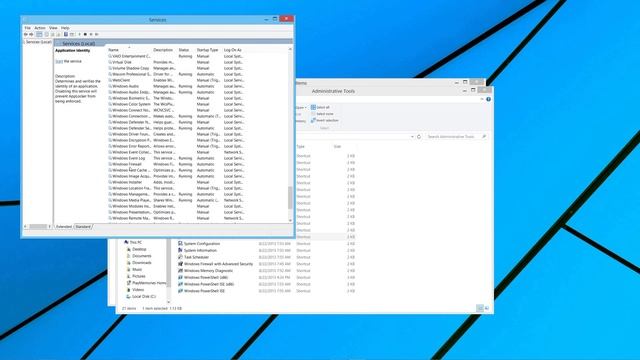This screenshot has height=360, width=640.
Task: Select the Volume Shadow Copy service
Action: (x=176, y=68)
